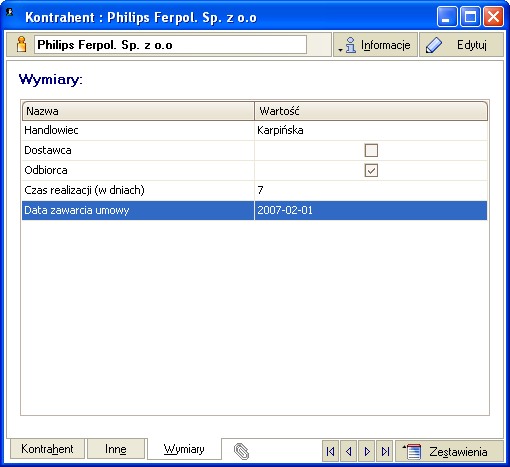Viewport: 510px width, 467px height.
Task: Go to the previous record
Action: 349,452
